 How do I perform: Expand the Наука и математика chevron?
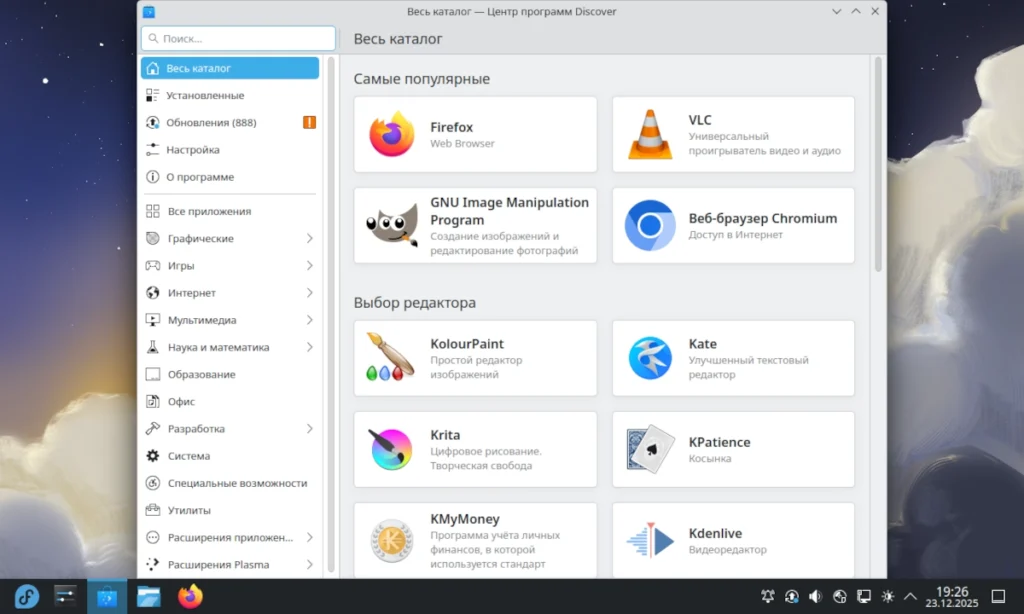310,347
